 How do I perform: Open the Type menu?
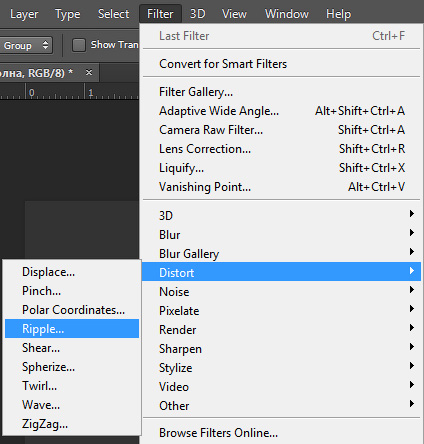pyautogui.click(x=68, y=14)
